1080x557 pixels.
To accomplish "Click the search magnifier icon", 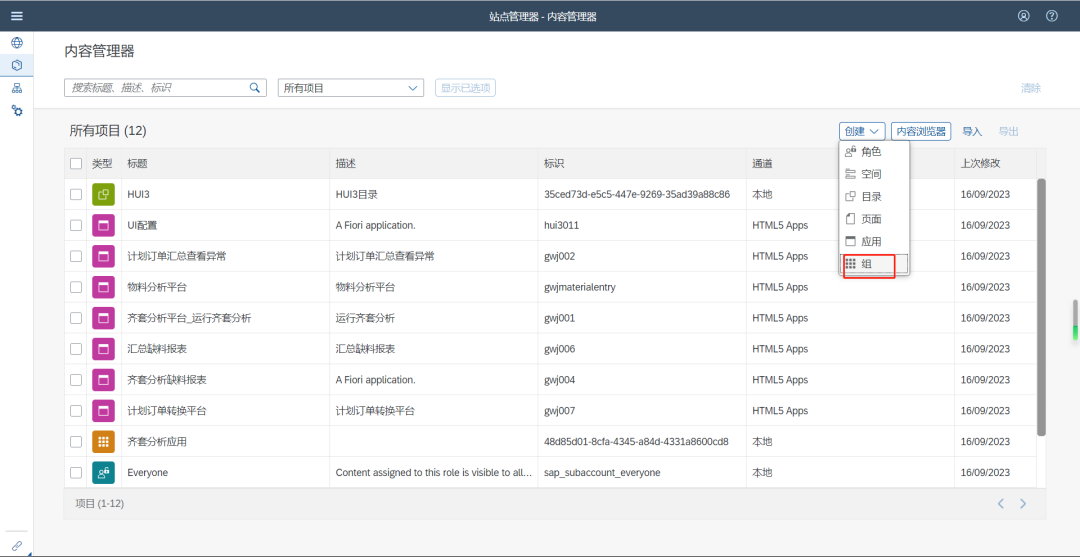I will pyautogui.click(x=255, y=87).
